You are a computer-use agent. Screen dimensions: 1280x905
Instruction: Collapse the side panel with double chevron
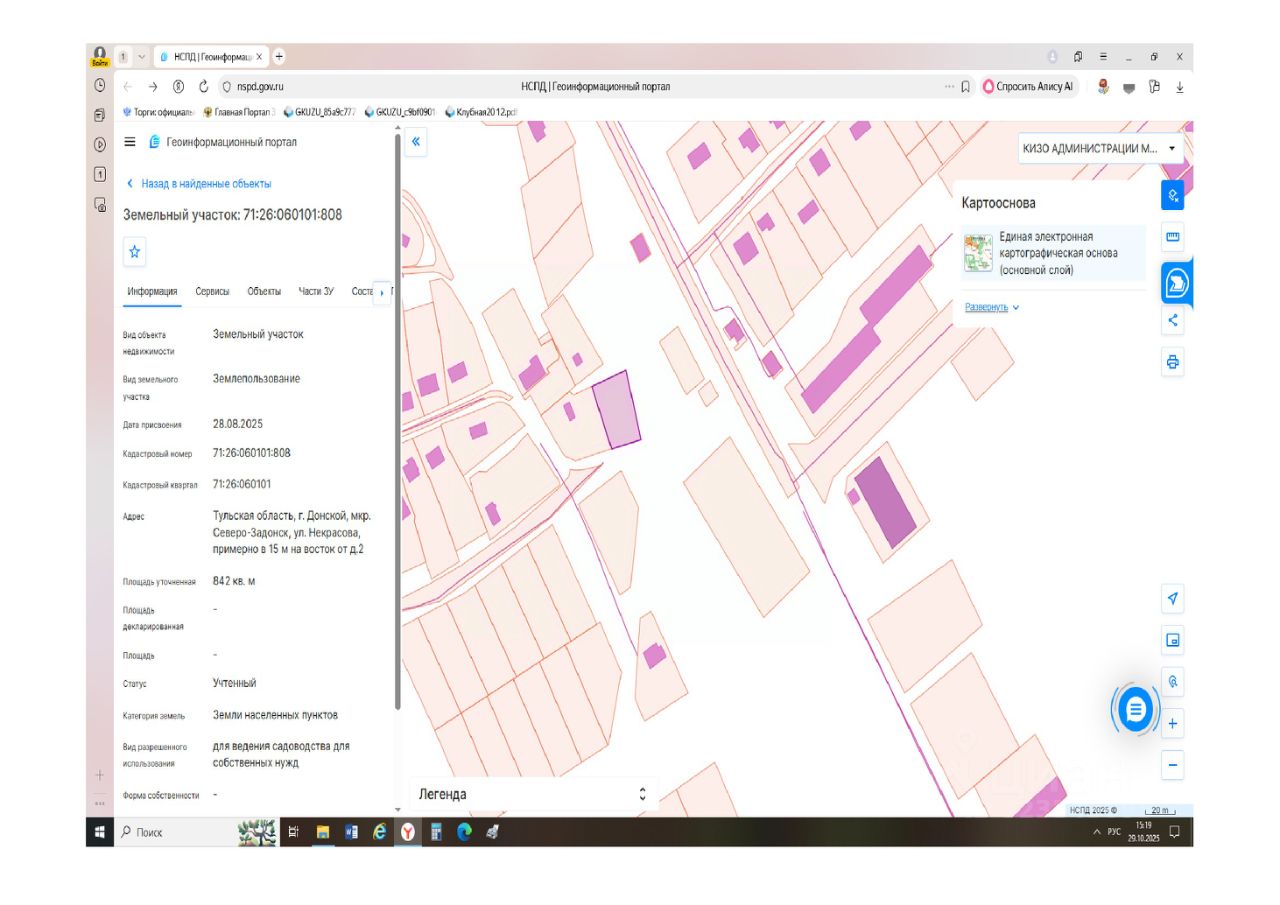(x=416, y=142)
